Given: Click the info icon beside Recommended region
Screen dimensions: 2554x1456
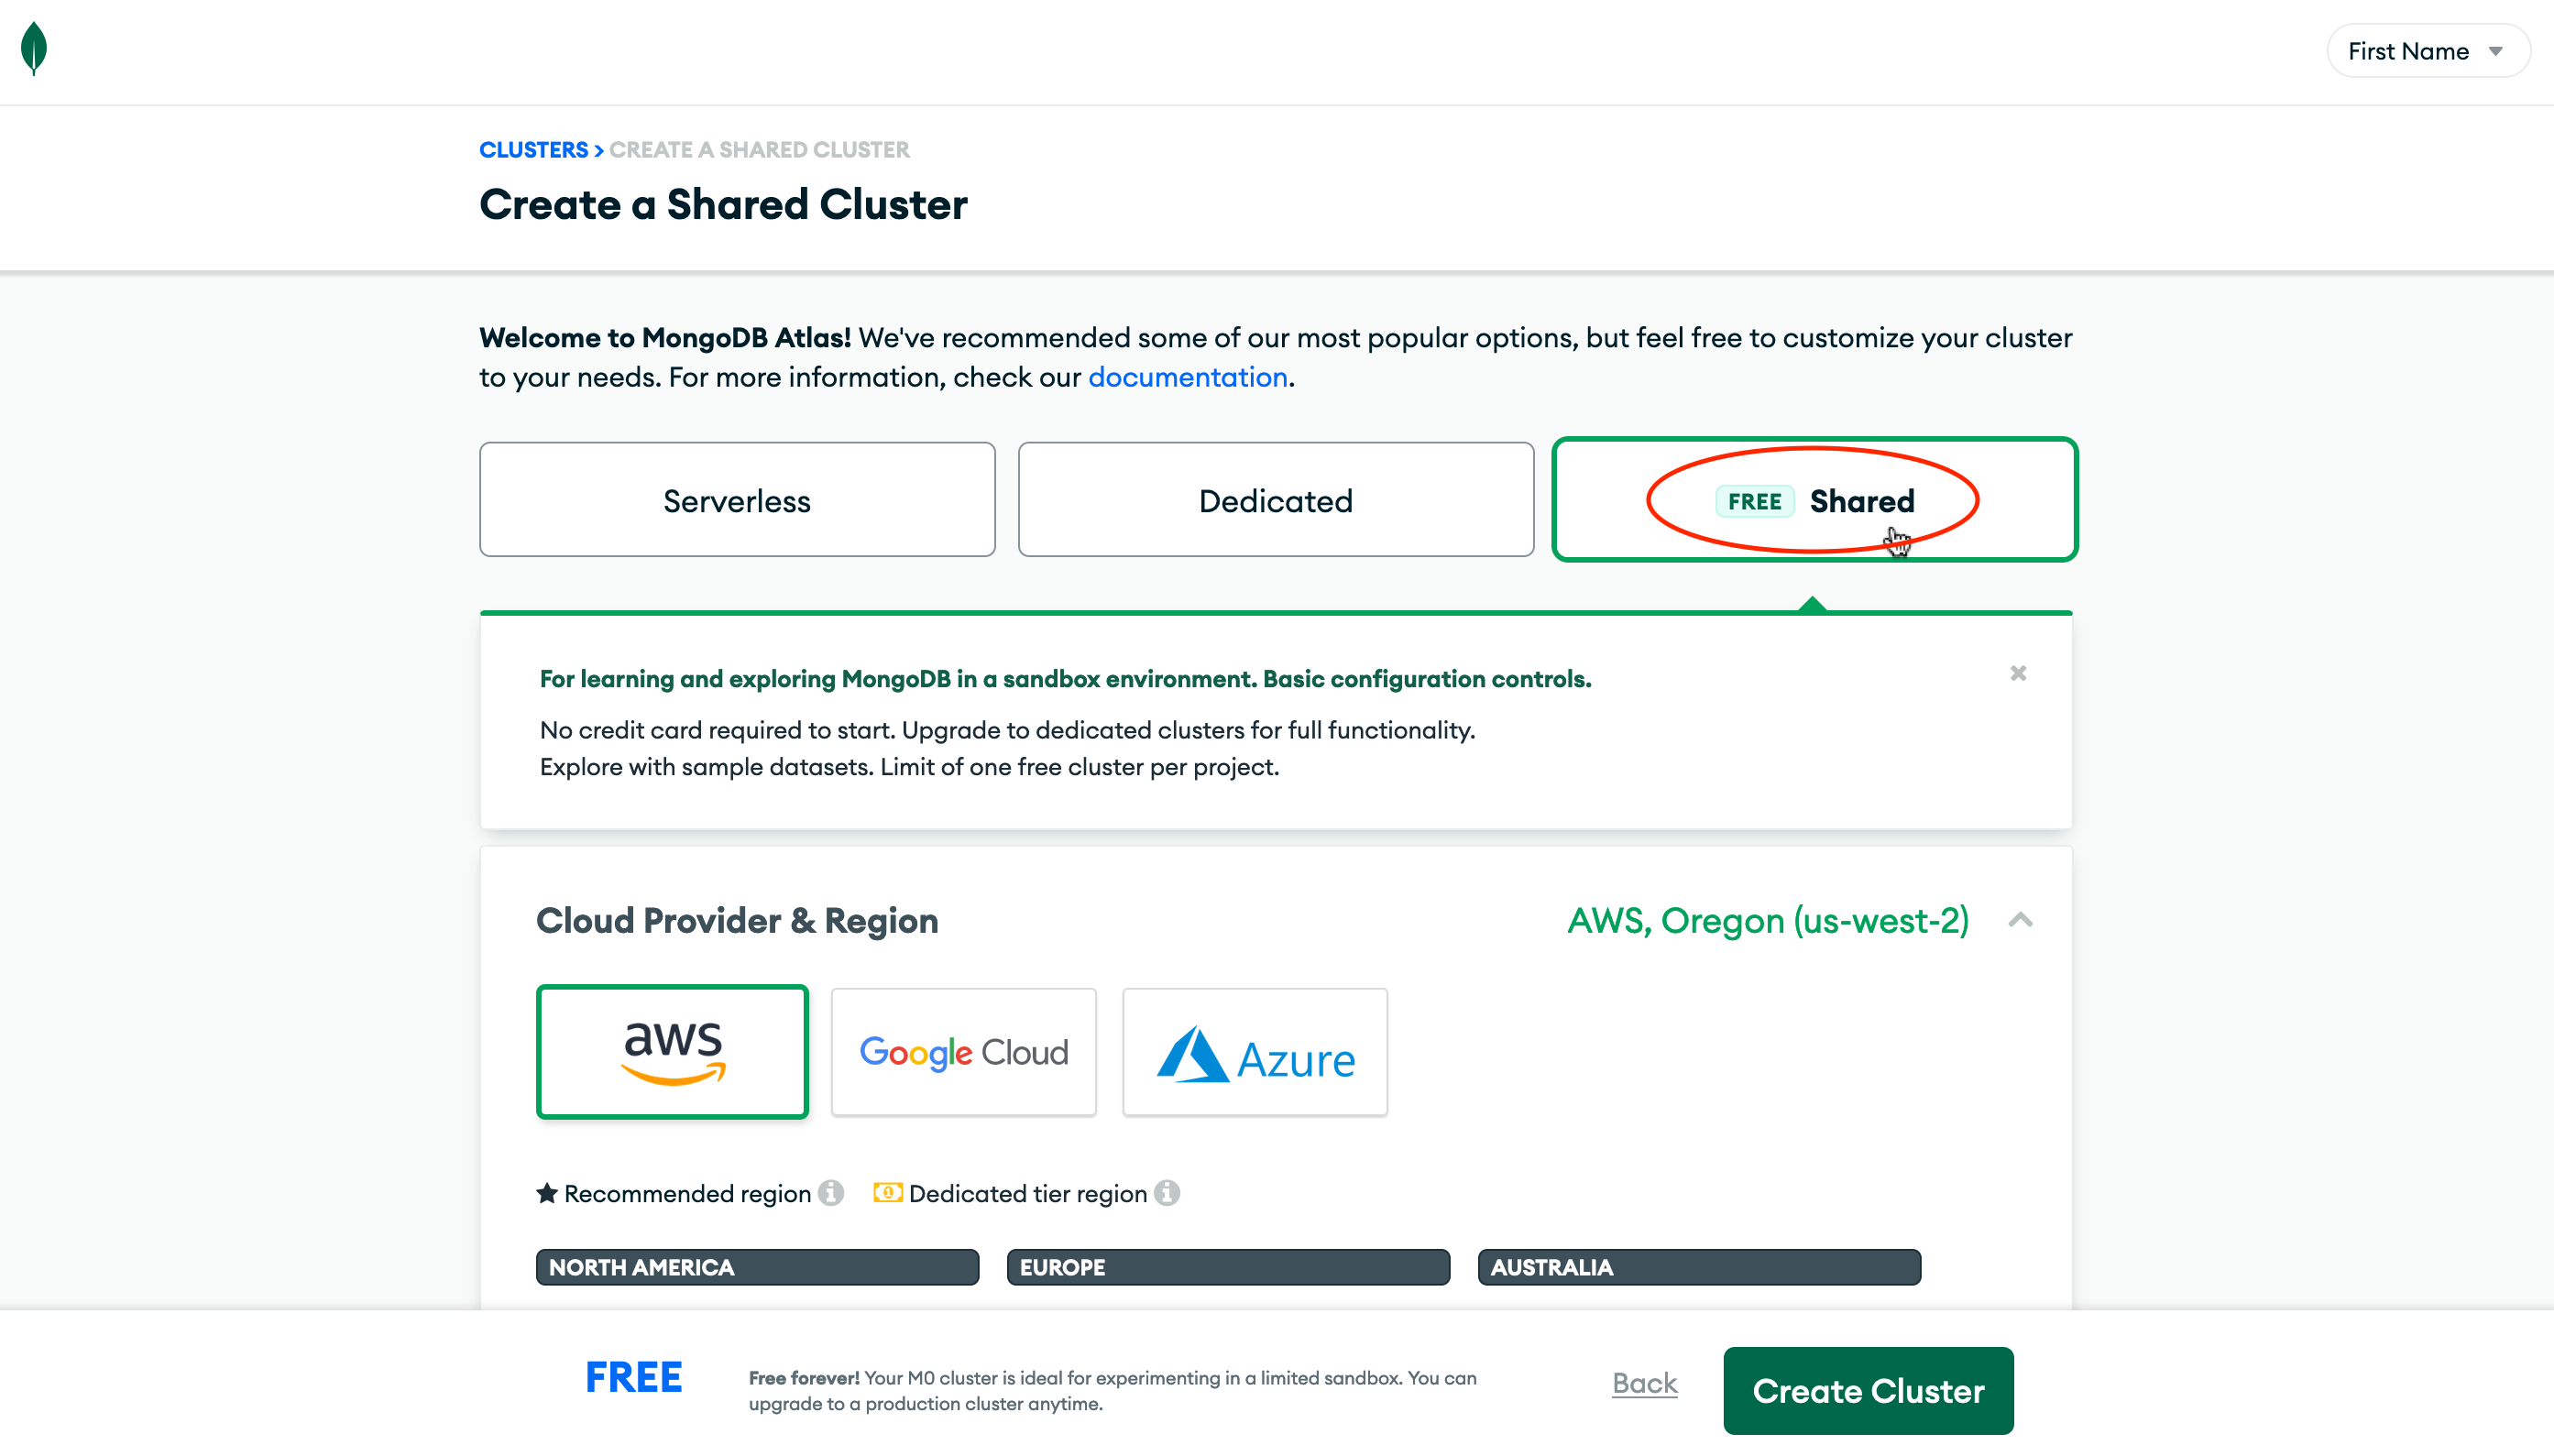Looking at the screenshot, I should coord(830,1192).
